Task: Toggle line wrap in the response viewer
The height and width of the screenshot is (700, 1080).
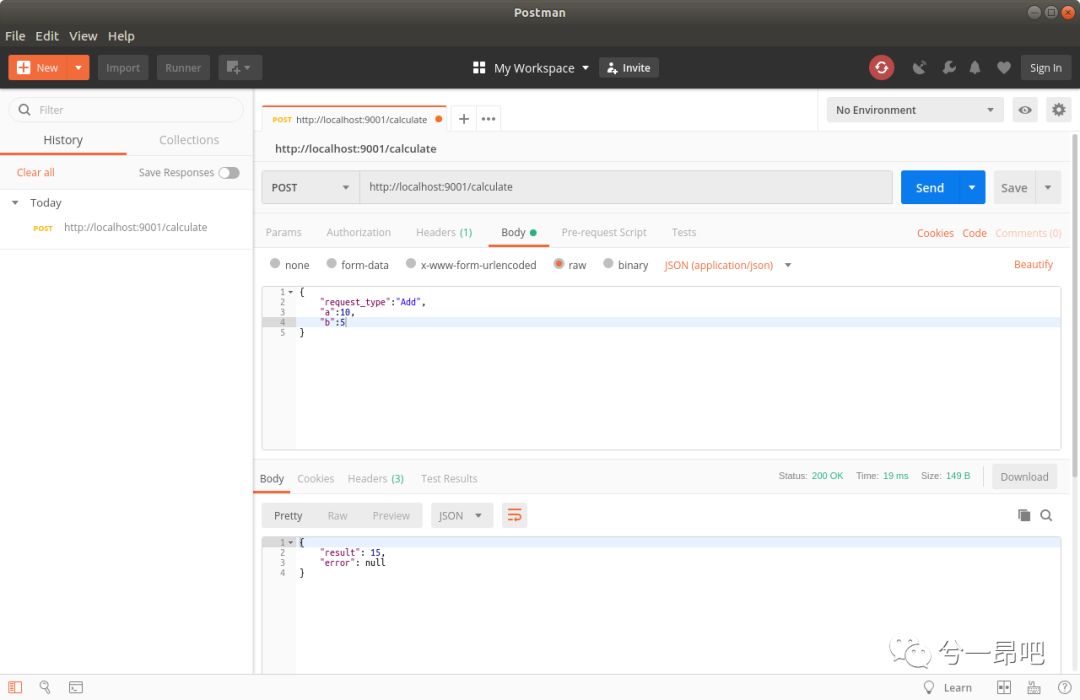Action: coord(515,515)
